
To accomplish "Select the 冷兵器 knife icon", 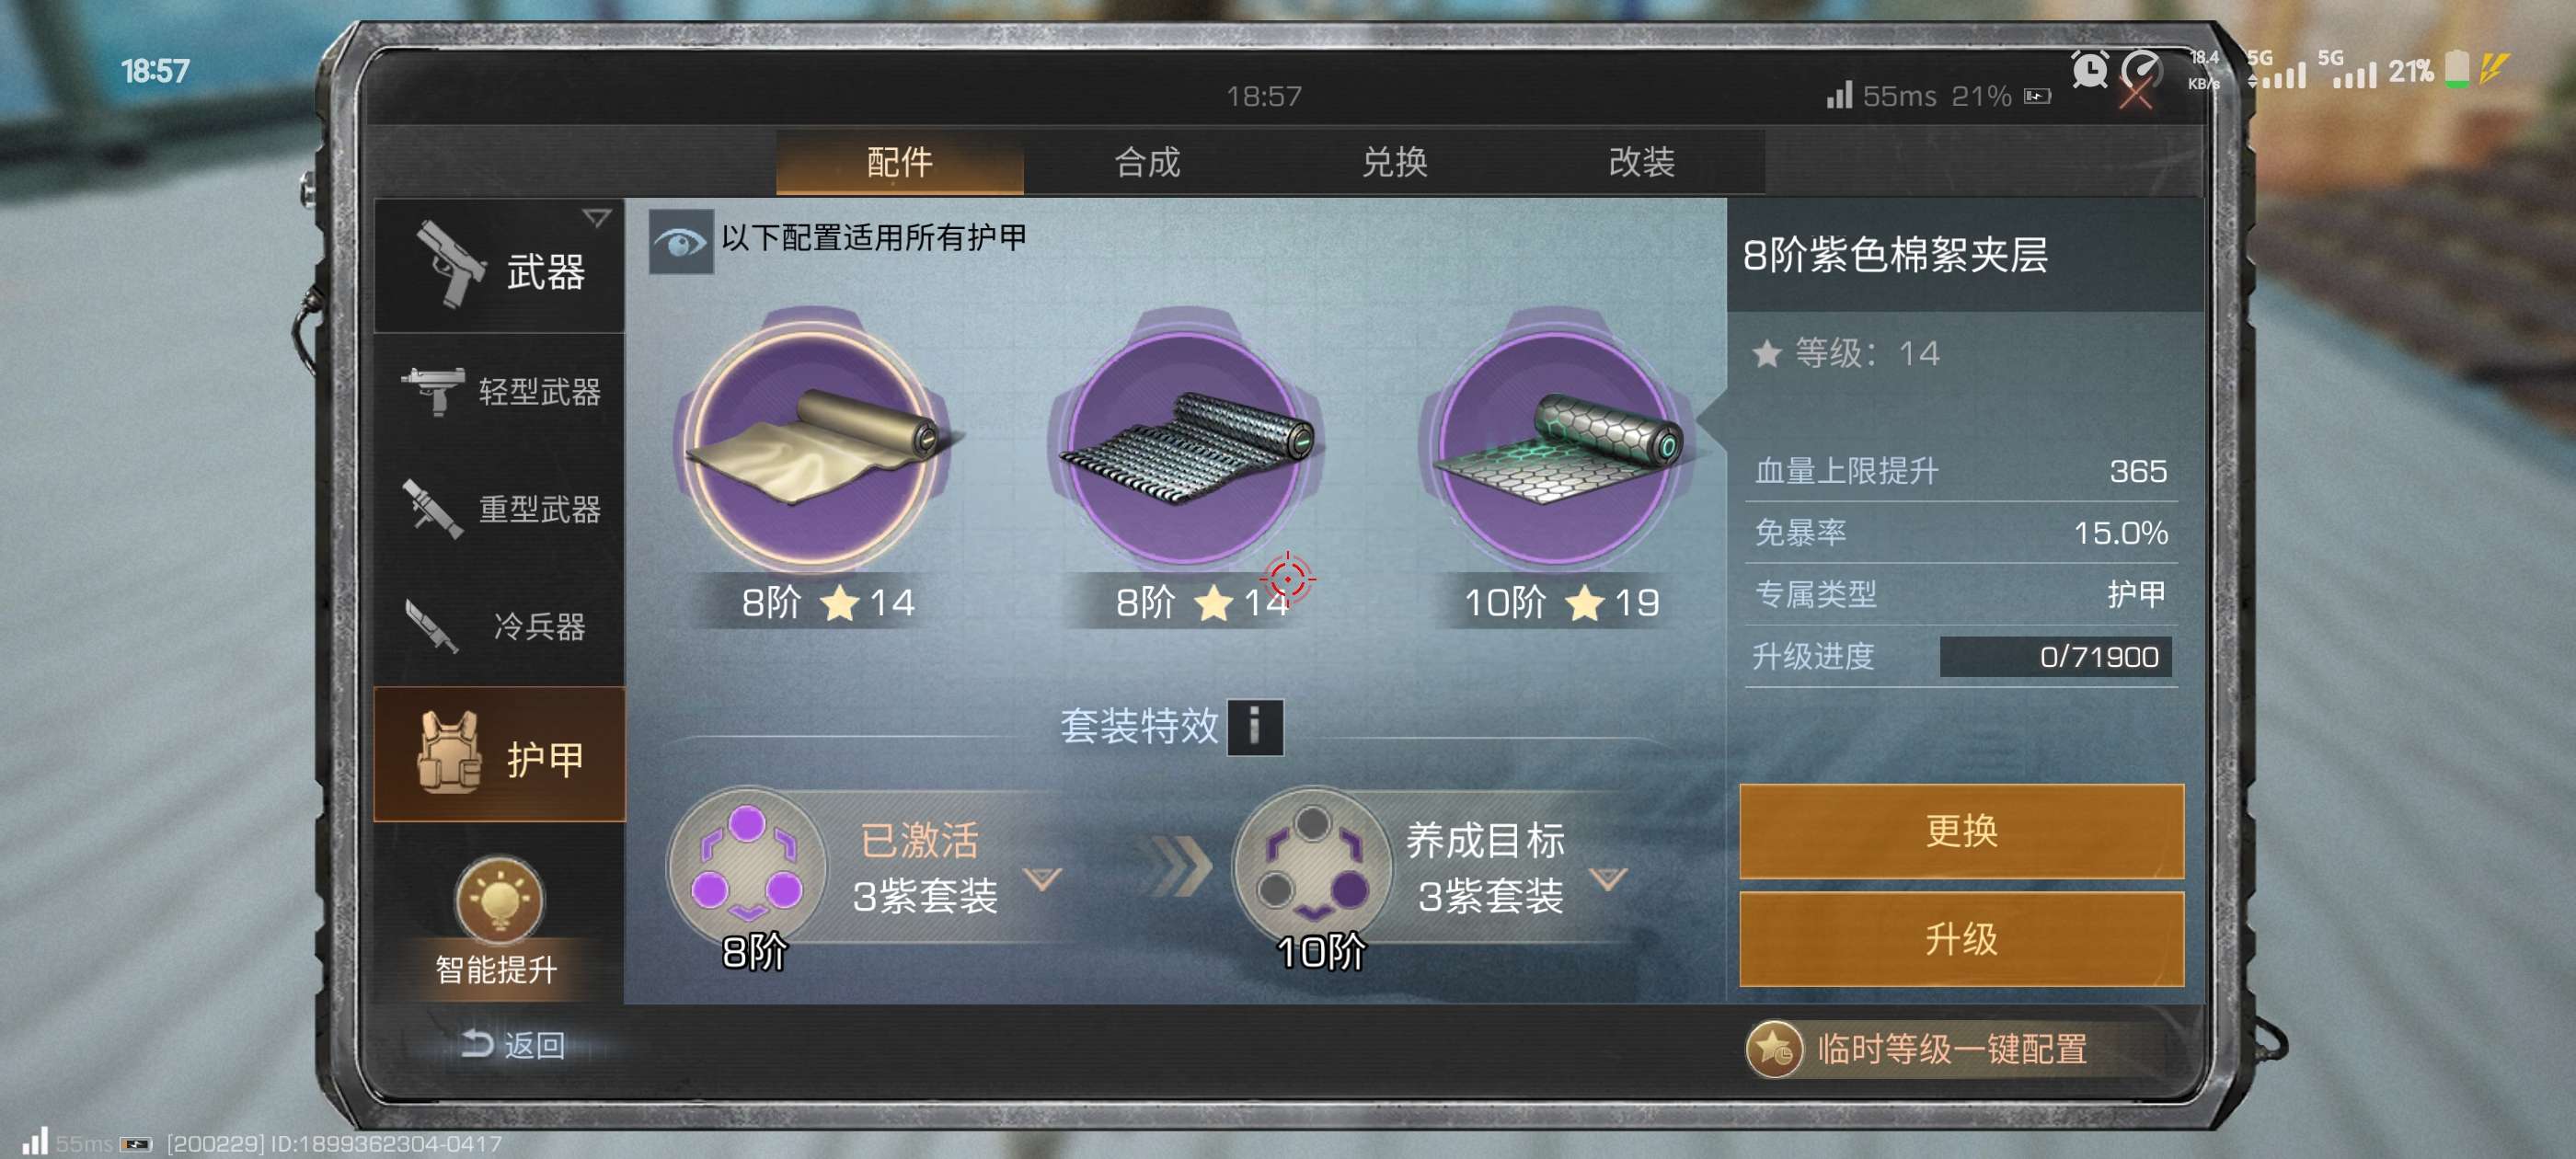I will [x=432, y=626].
